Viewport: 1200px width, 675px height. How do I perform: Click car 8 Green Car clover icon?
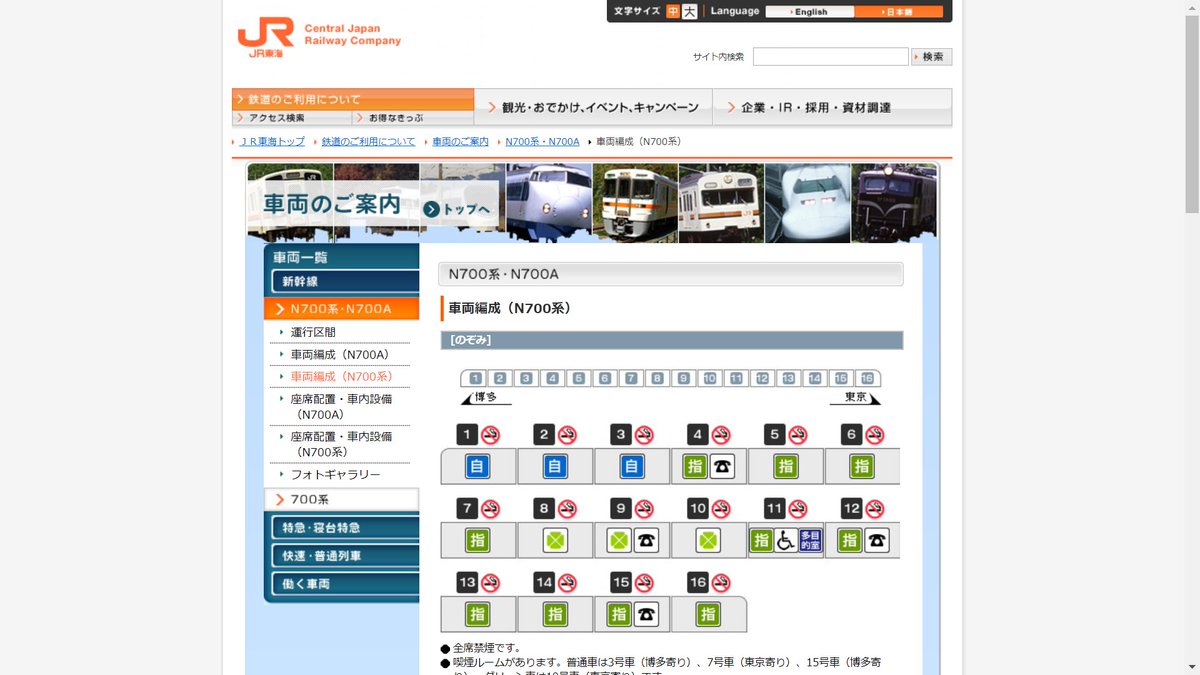555,540
